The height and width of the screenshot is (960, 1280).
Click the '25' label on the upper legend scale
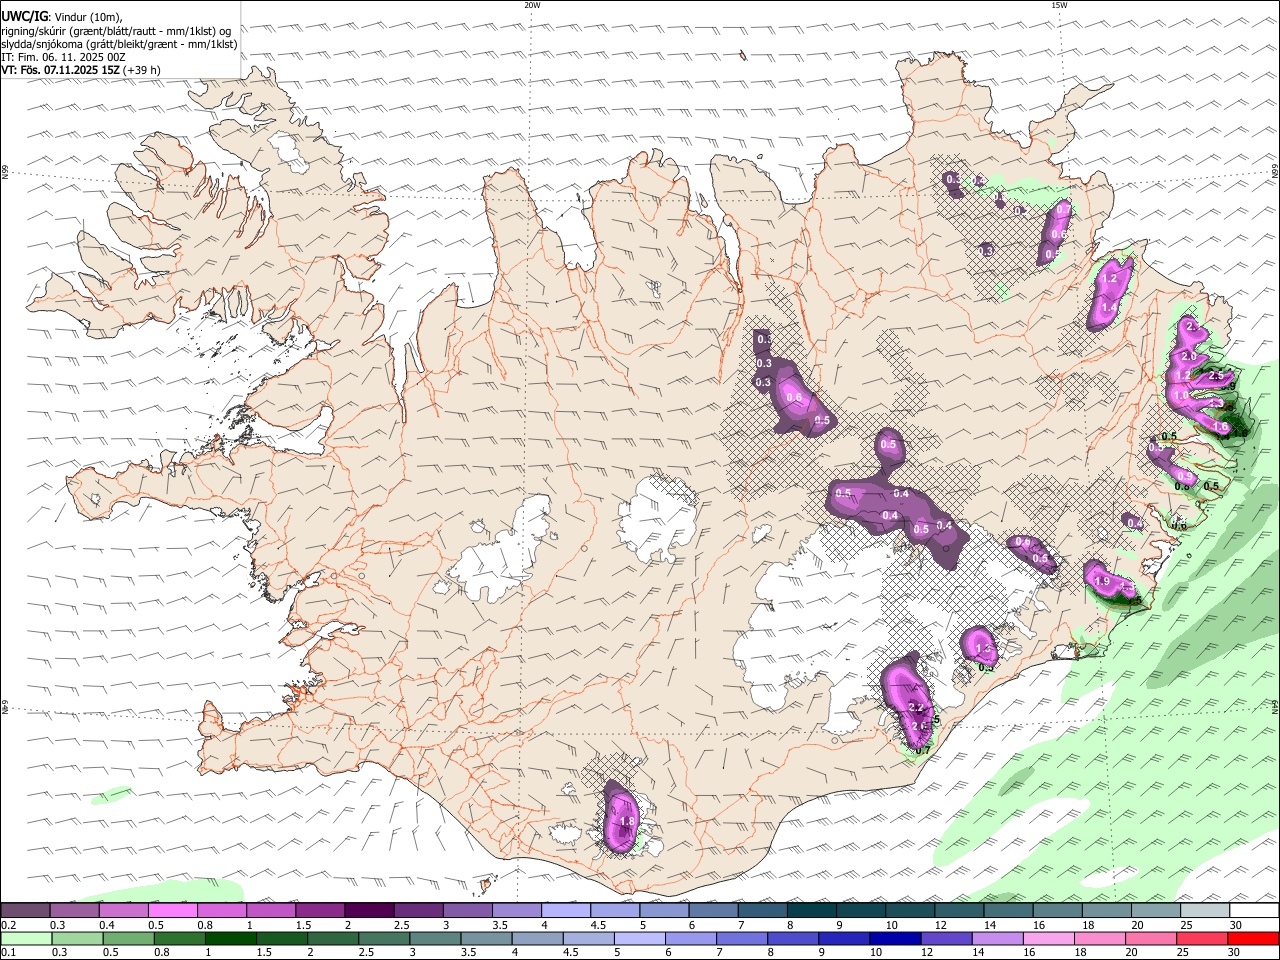[x=1189, y=925]
